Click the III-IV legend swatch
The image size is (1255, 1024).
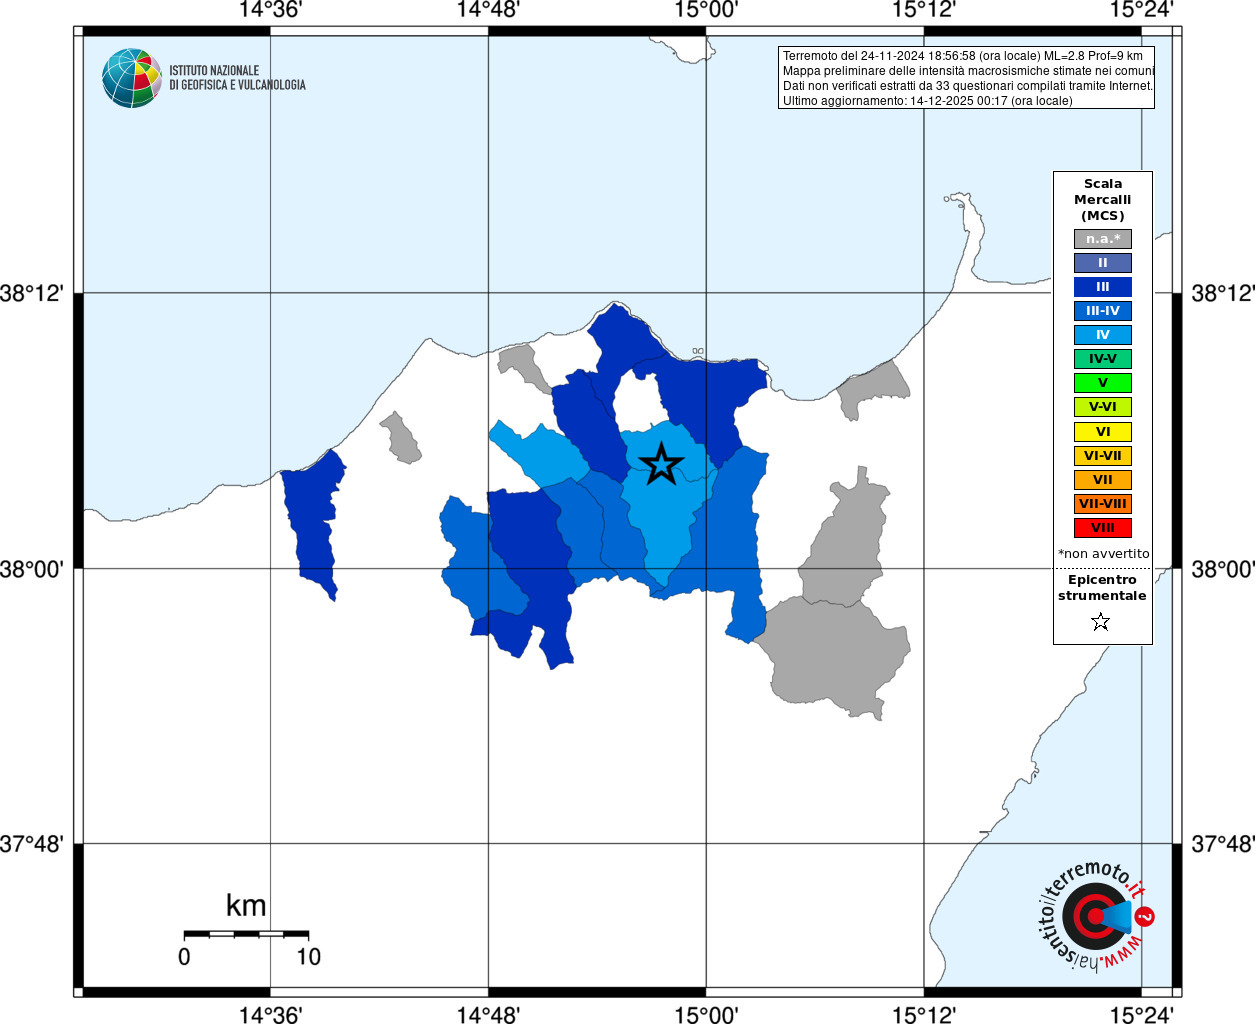(x=1103, y=311)
